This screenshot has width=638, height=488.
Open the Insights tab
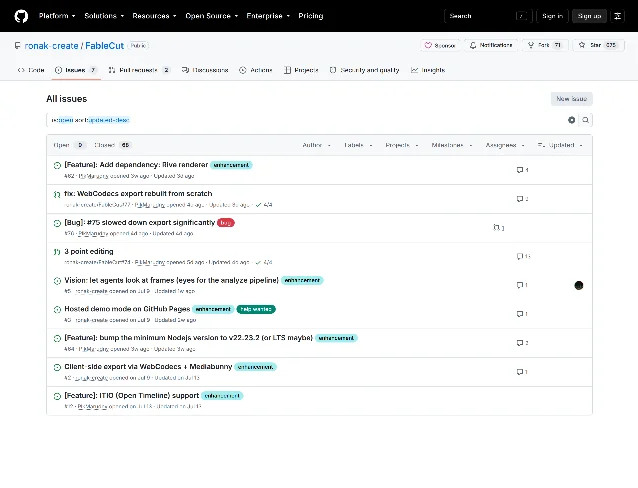(x=428, y=70)
